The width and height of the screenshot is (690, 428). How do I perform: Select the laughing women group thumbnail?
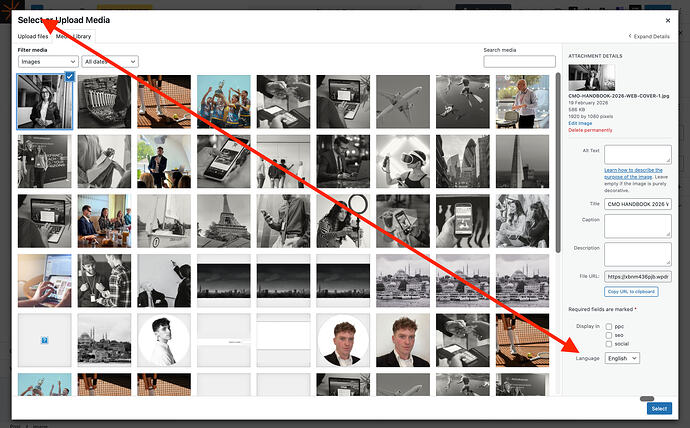tap(522, 221)
